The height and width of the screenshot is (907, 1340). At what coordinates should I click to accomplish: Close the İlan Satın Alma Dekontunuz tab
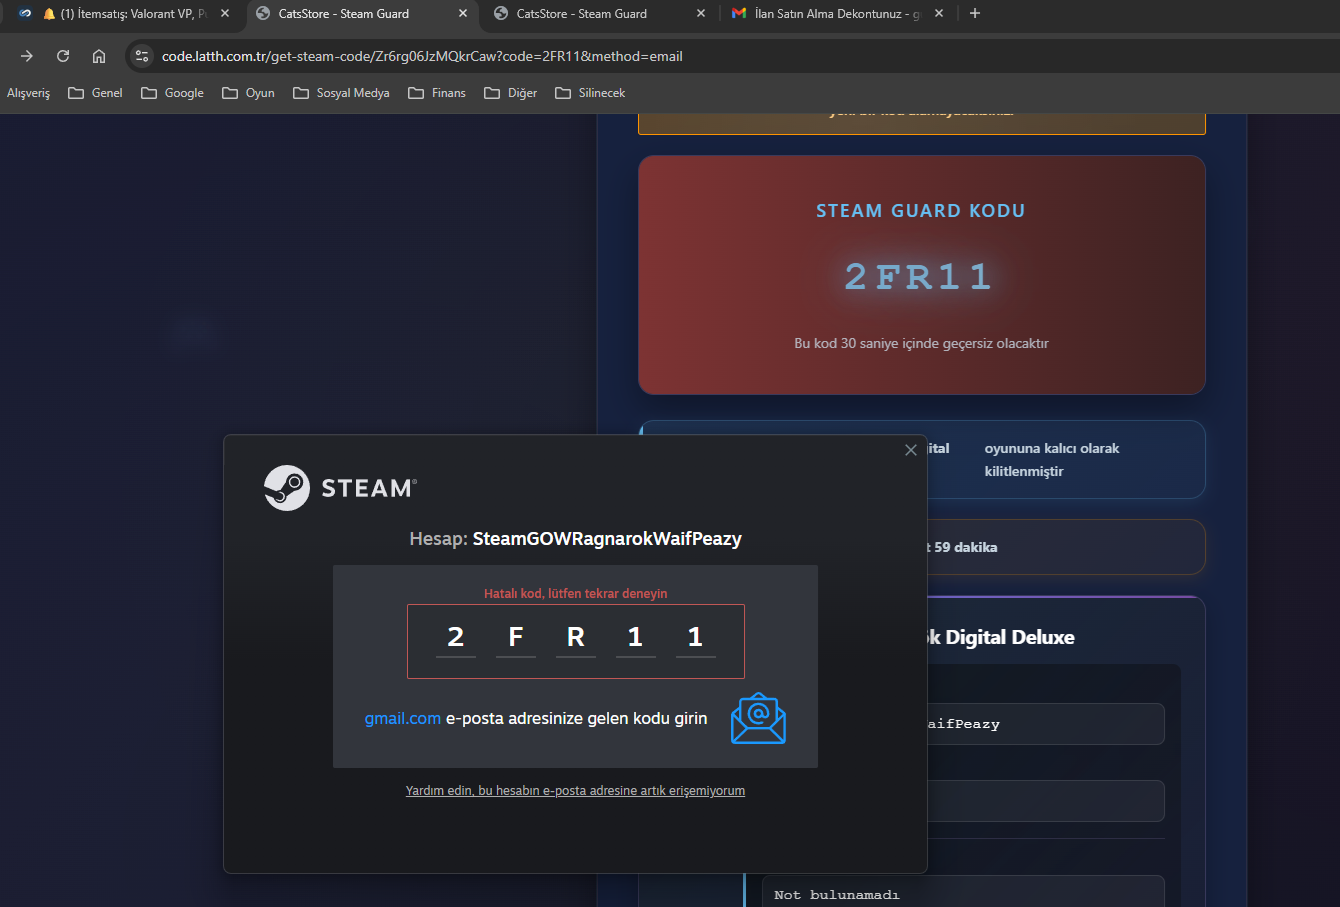click(x=939, y=13)
